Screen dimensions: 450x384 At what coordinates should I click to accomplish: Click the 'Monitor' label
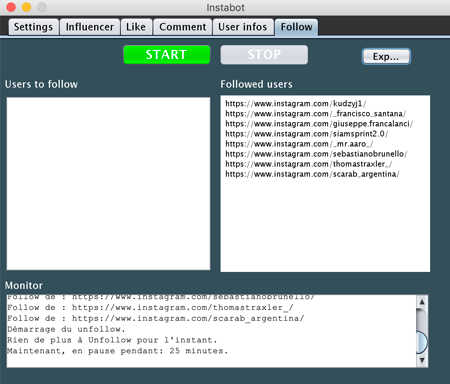coord(24,286)
